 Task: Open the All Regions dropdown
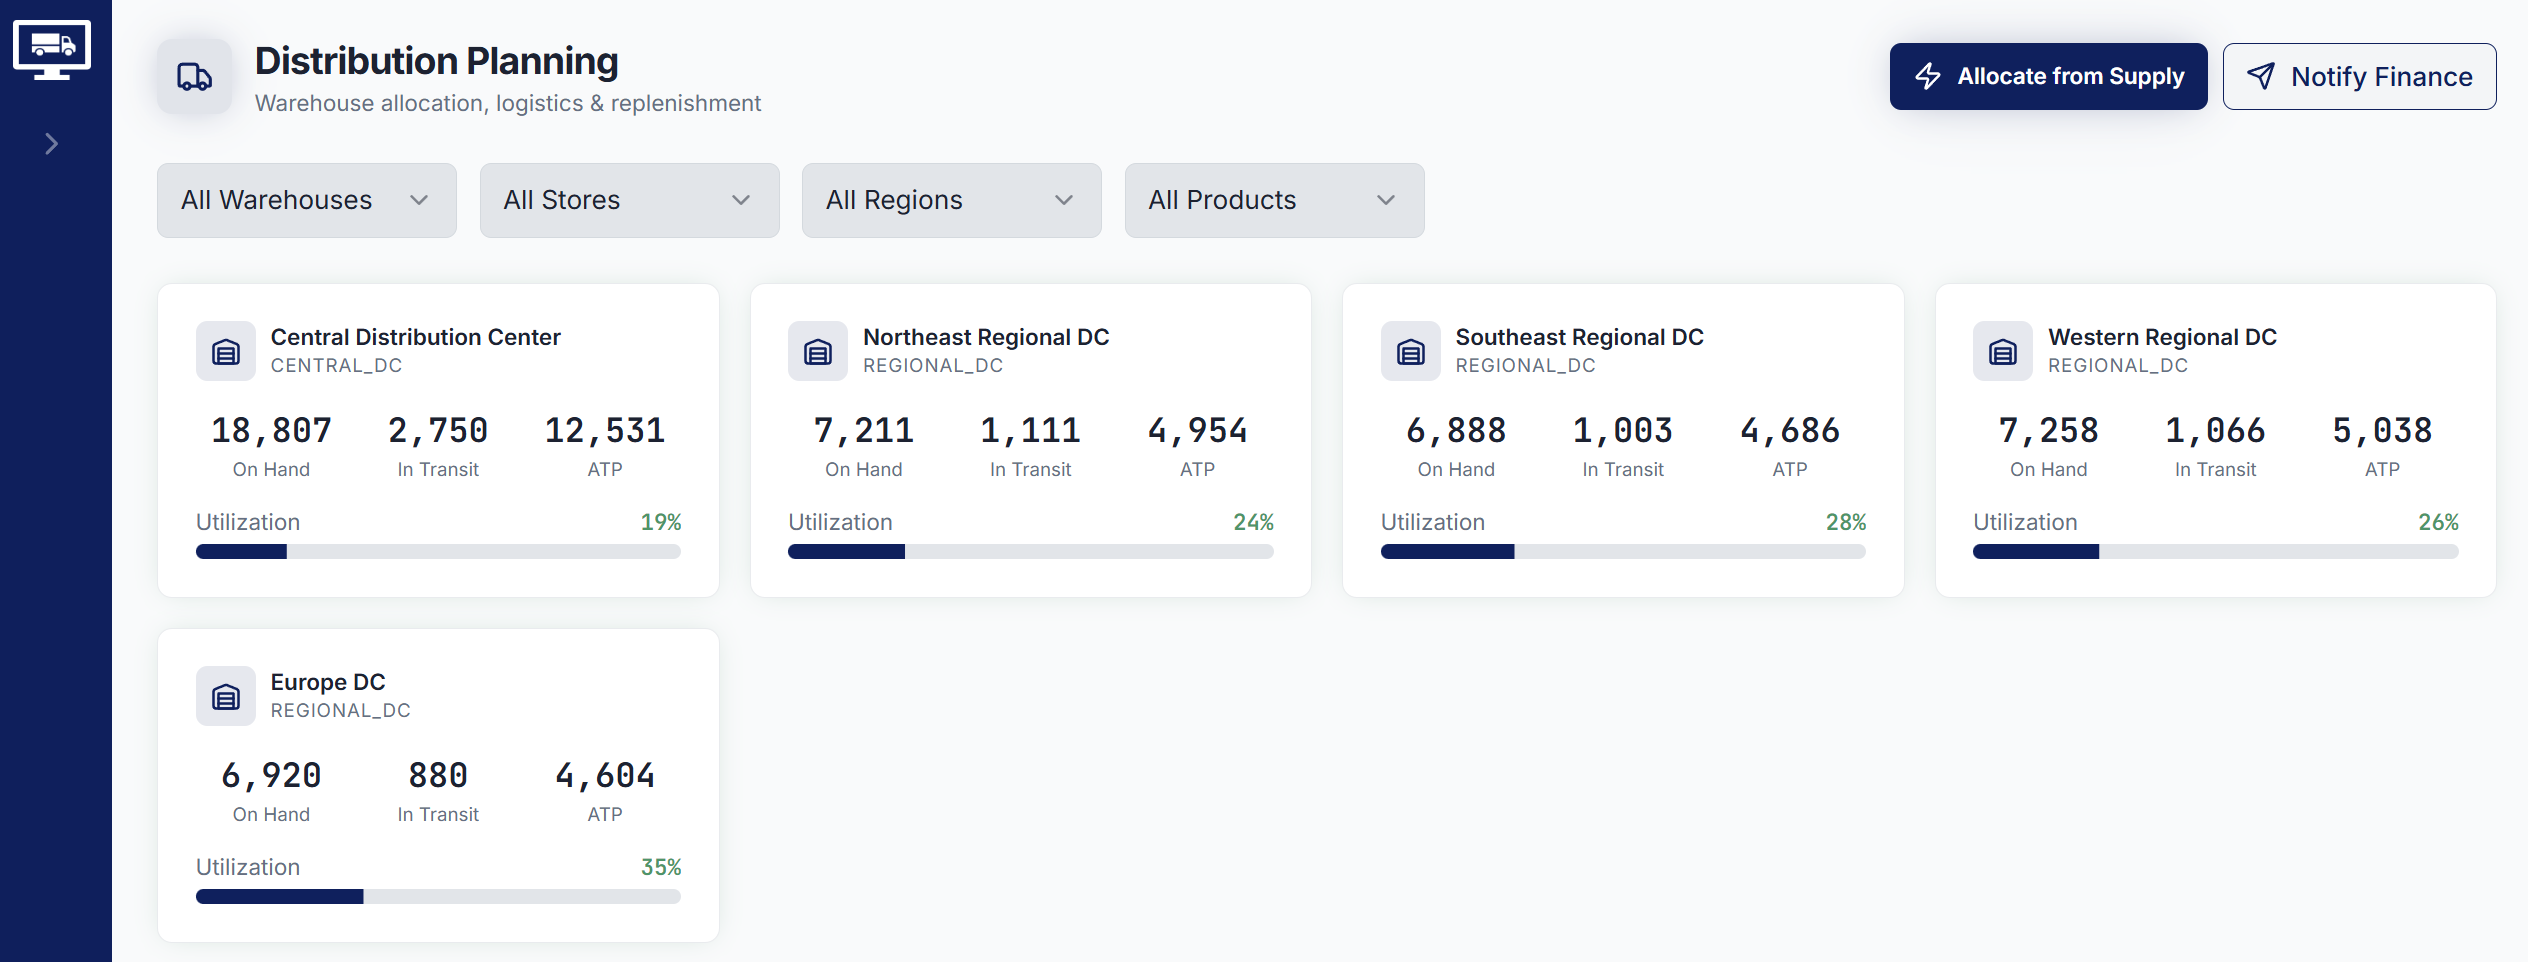pos(951,200)
